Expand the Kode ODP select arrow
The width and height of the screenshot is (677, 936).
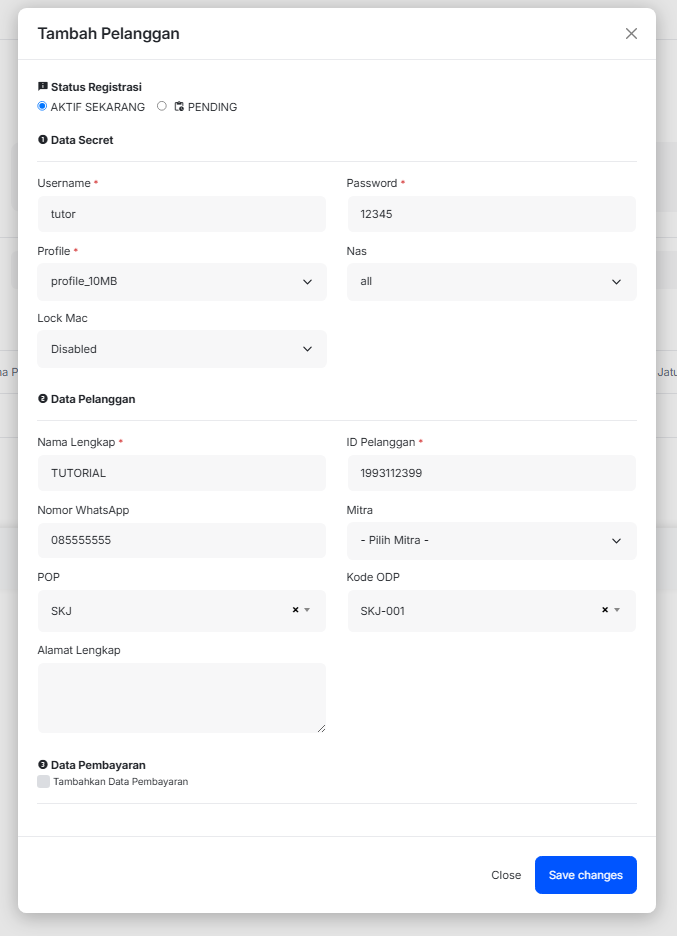coord(617,610)
